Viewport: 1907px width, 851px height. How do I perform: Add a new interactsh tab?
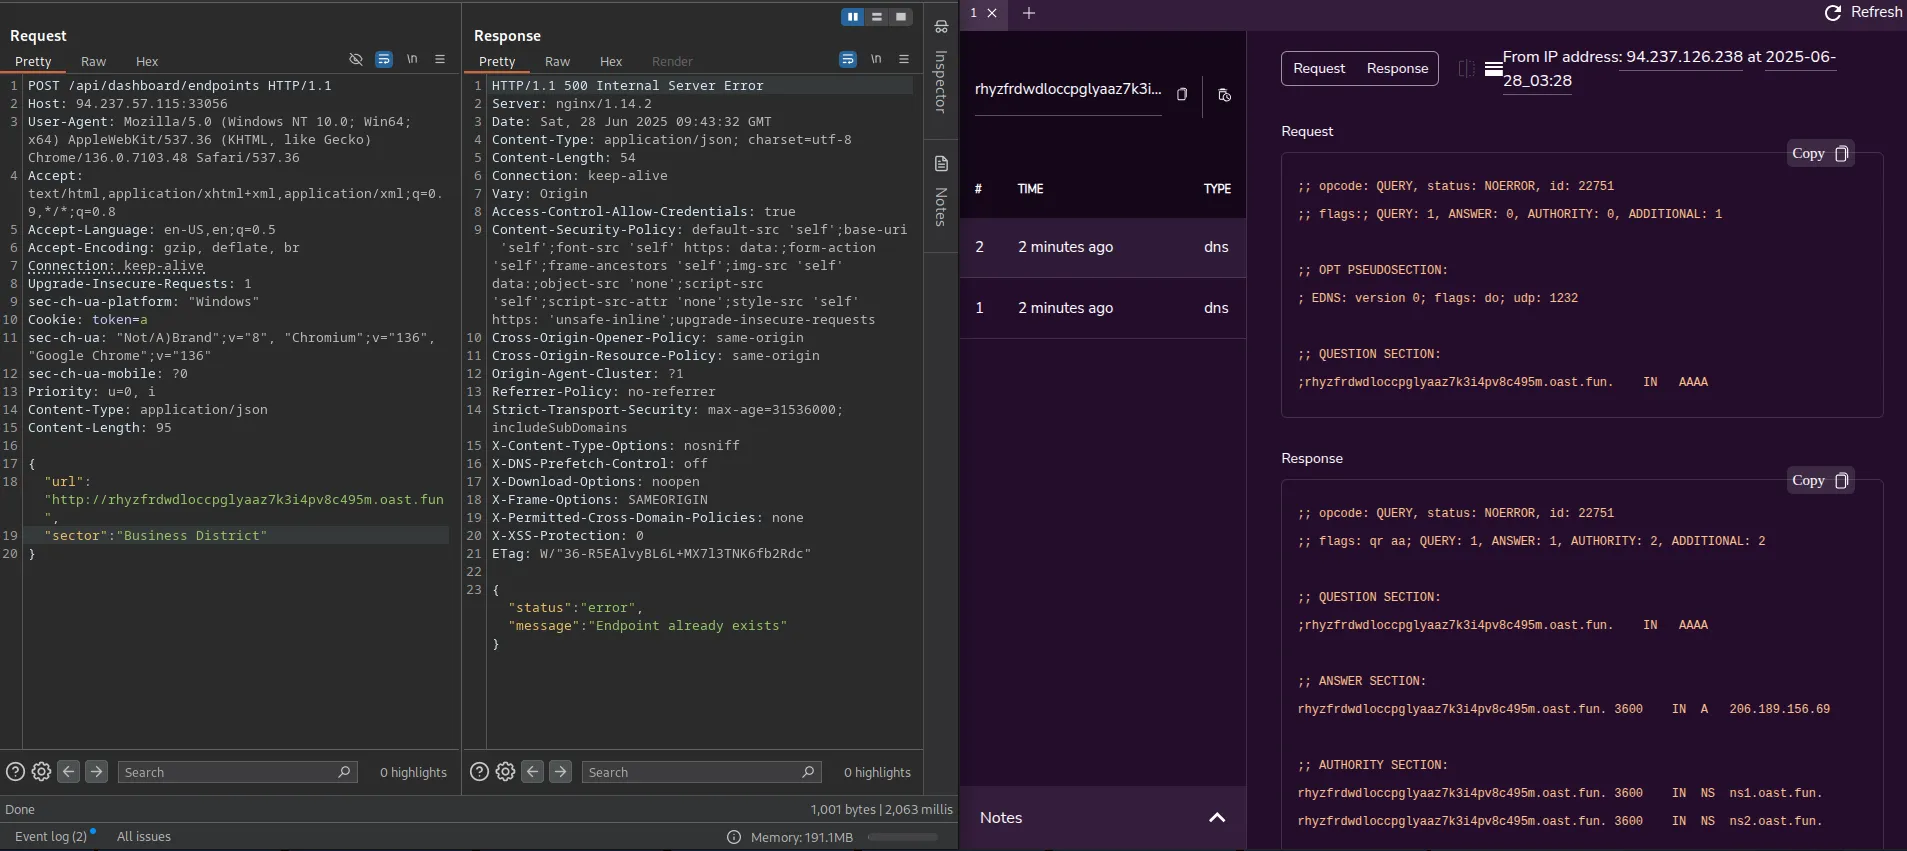click(1028, 13)
